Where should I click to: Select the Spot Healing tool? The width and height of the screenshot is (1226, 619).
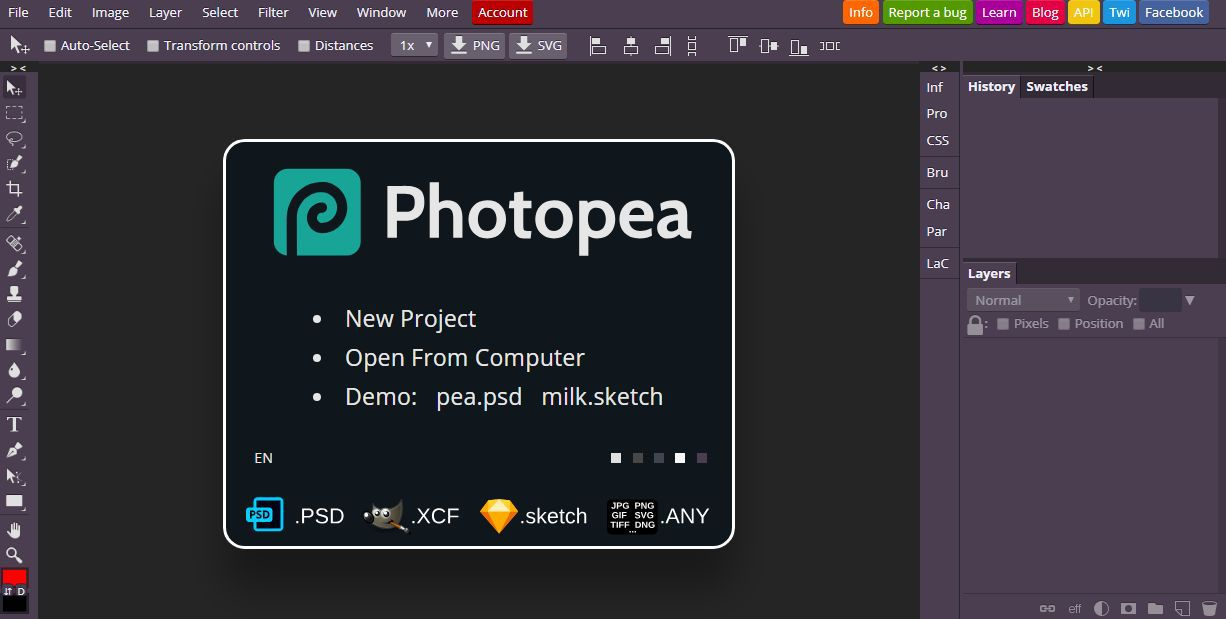pyautogui.click(x=15, y=243)
